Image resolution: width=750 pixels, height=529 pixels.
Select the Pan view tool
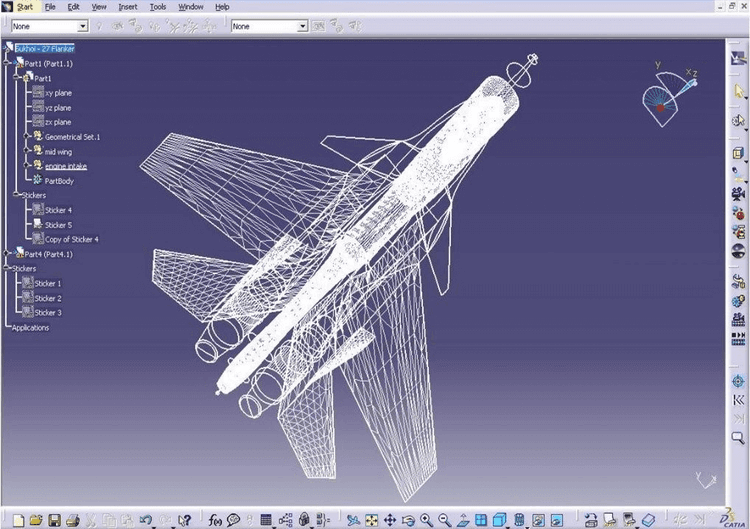pos(390,520)
